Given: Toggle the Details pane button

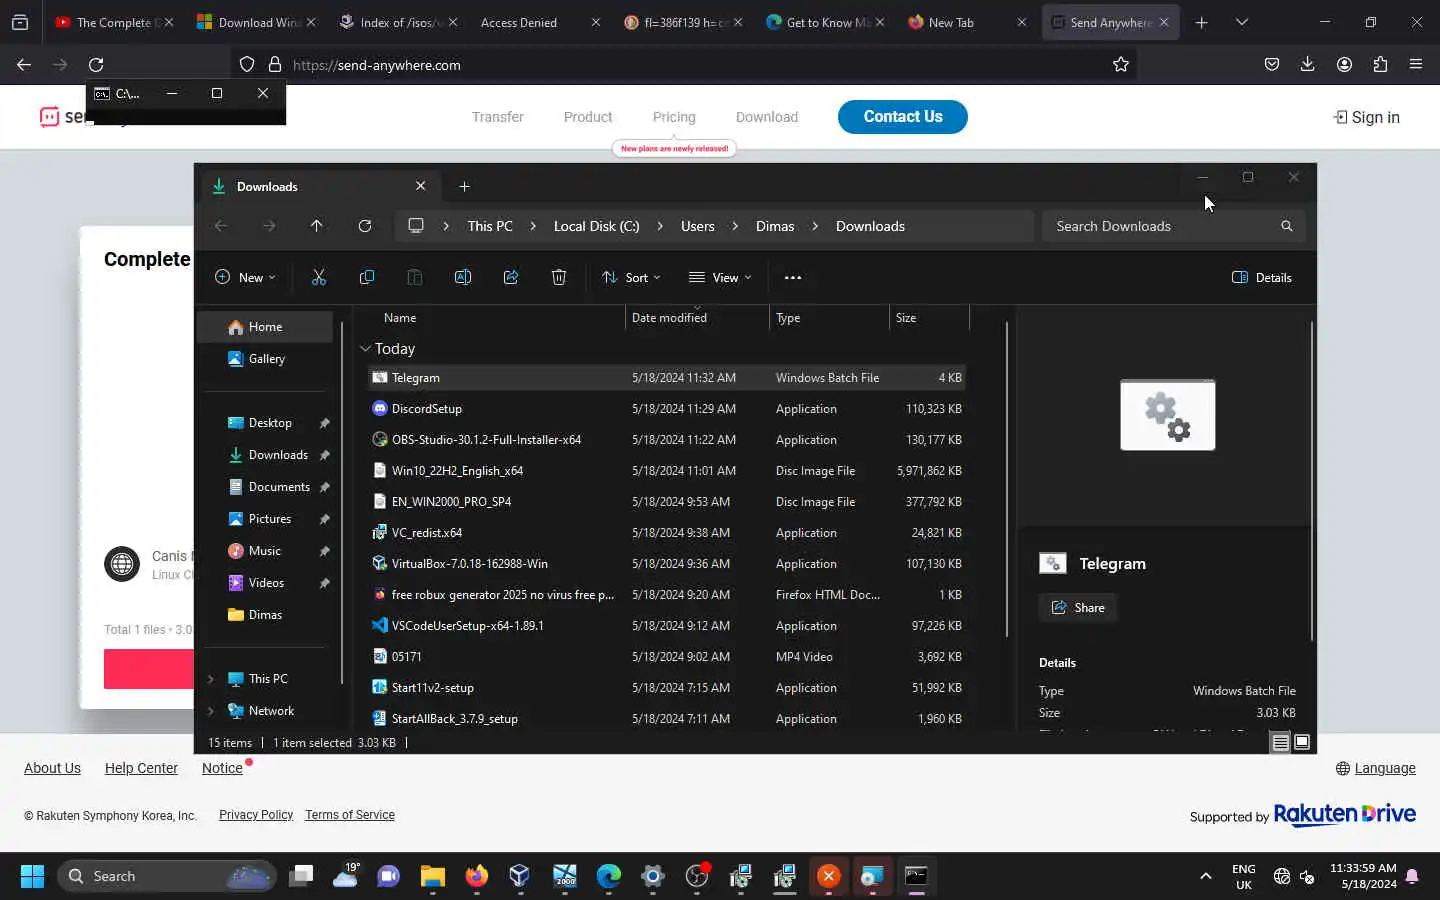Looking at the screenshot, I should click(x=1262, y=277).
